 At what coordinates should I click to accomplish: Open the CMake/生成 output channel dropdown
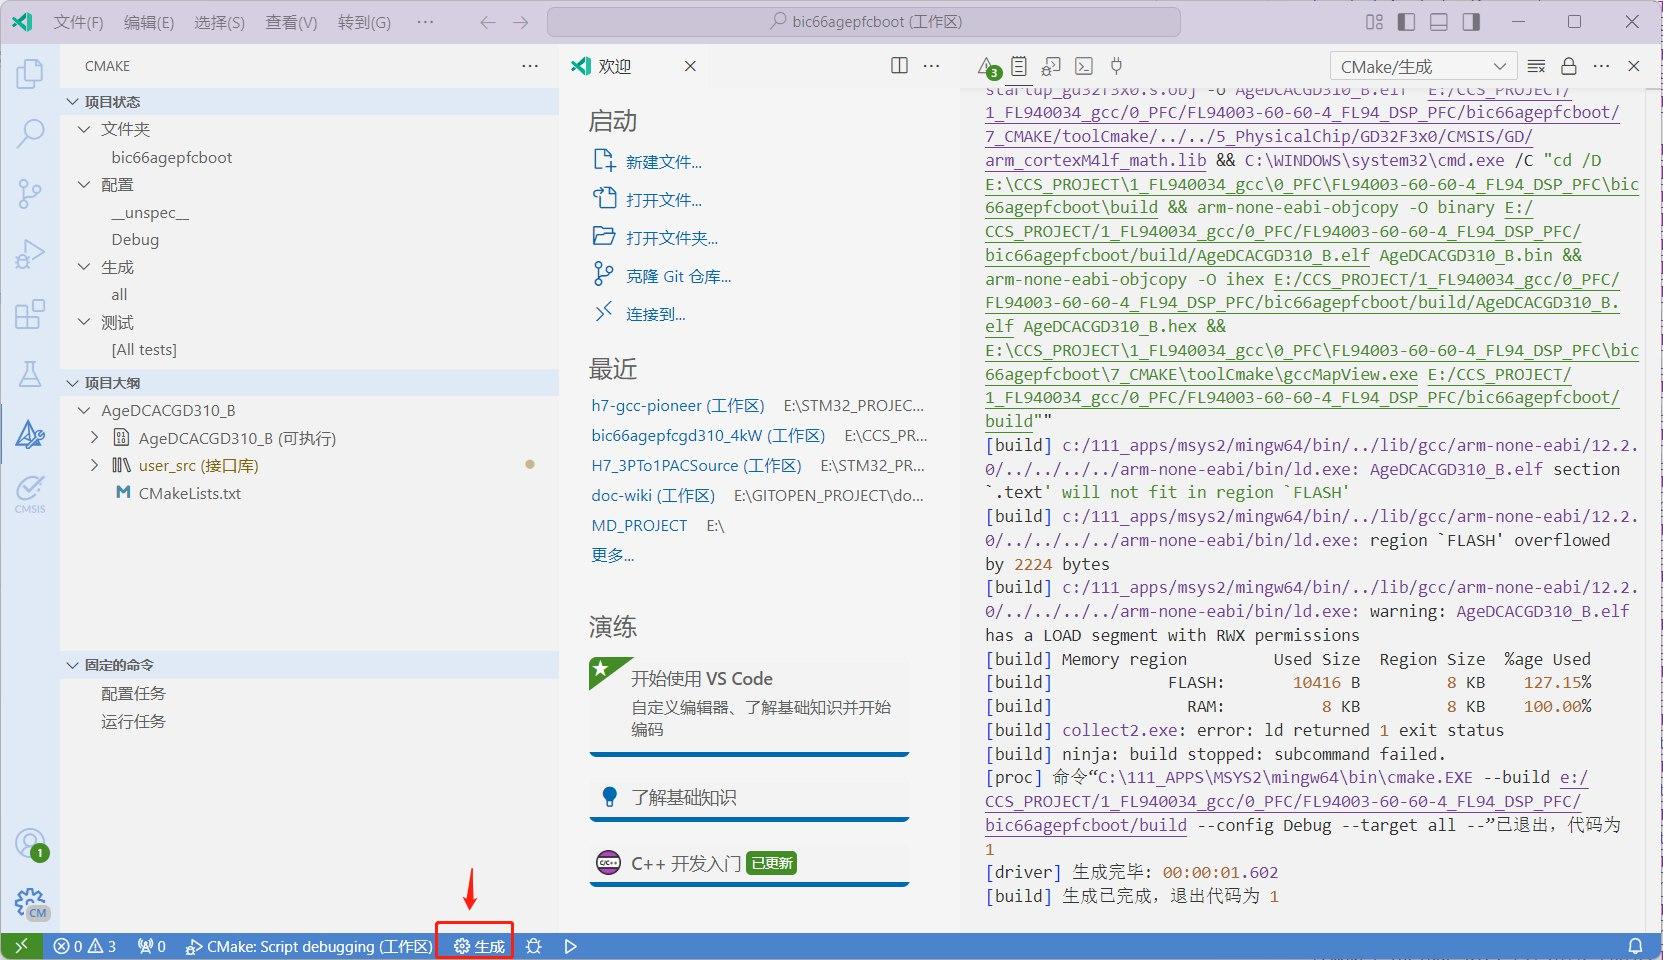pyautogui.click(x=1423, y=67)
